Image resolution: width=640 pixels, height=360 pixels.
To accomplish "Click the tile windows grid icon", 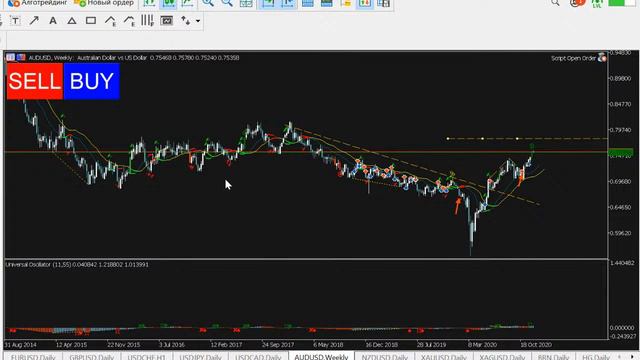I will click(x=246, y=3).
